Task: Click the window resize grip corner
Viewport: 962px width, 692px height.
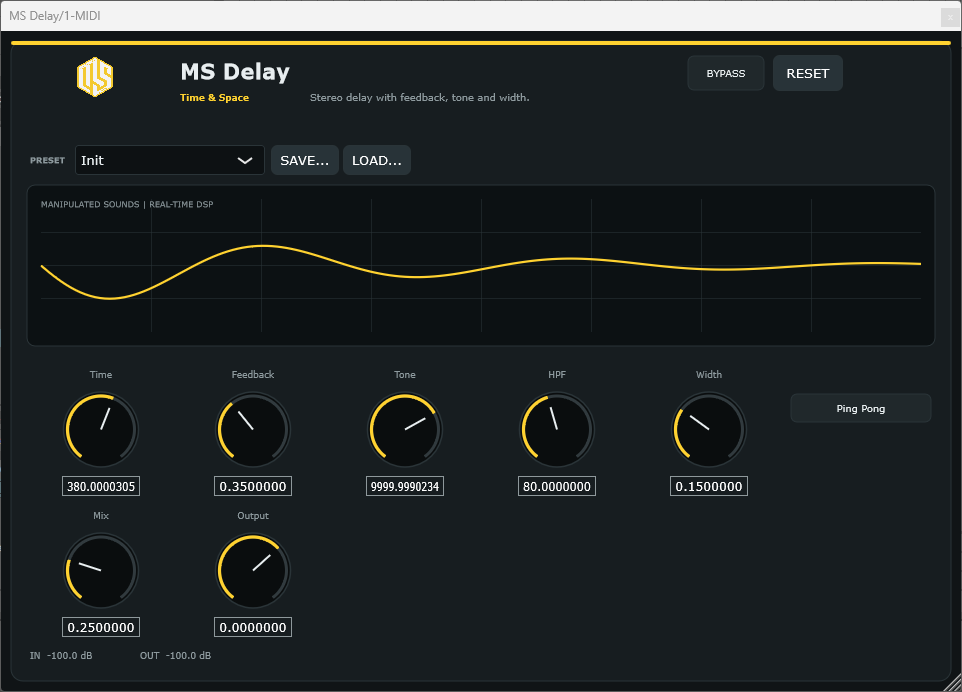Action: pos(953,683)
